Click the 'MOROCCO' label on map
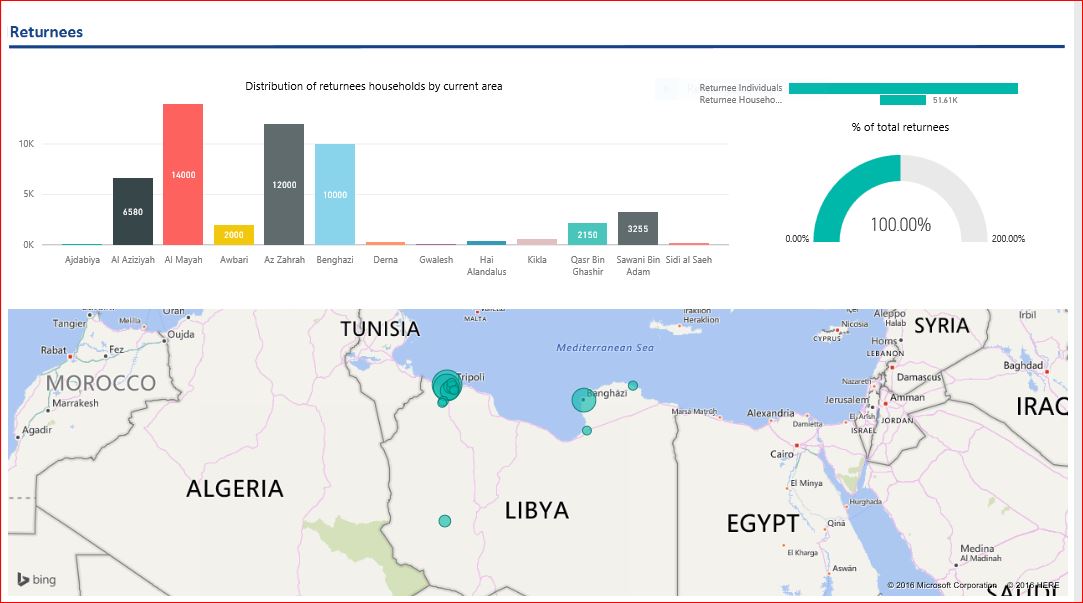Screen dimensions: 1083x603 [x=101, y=383]
